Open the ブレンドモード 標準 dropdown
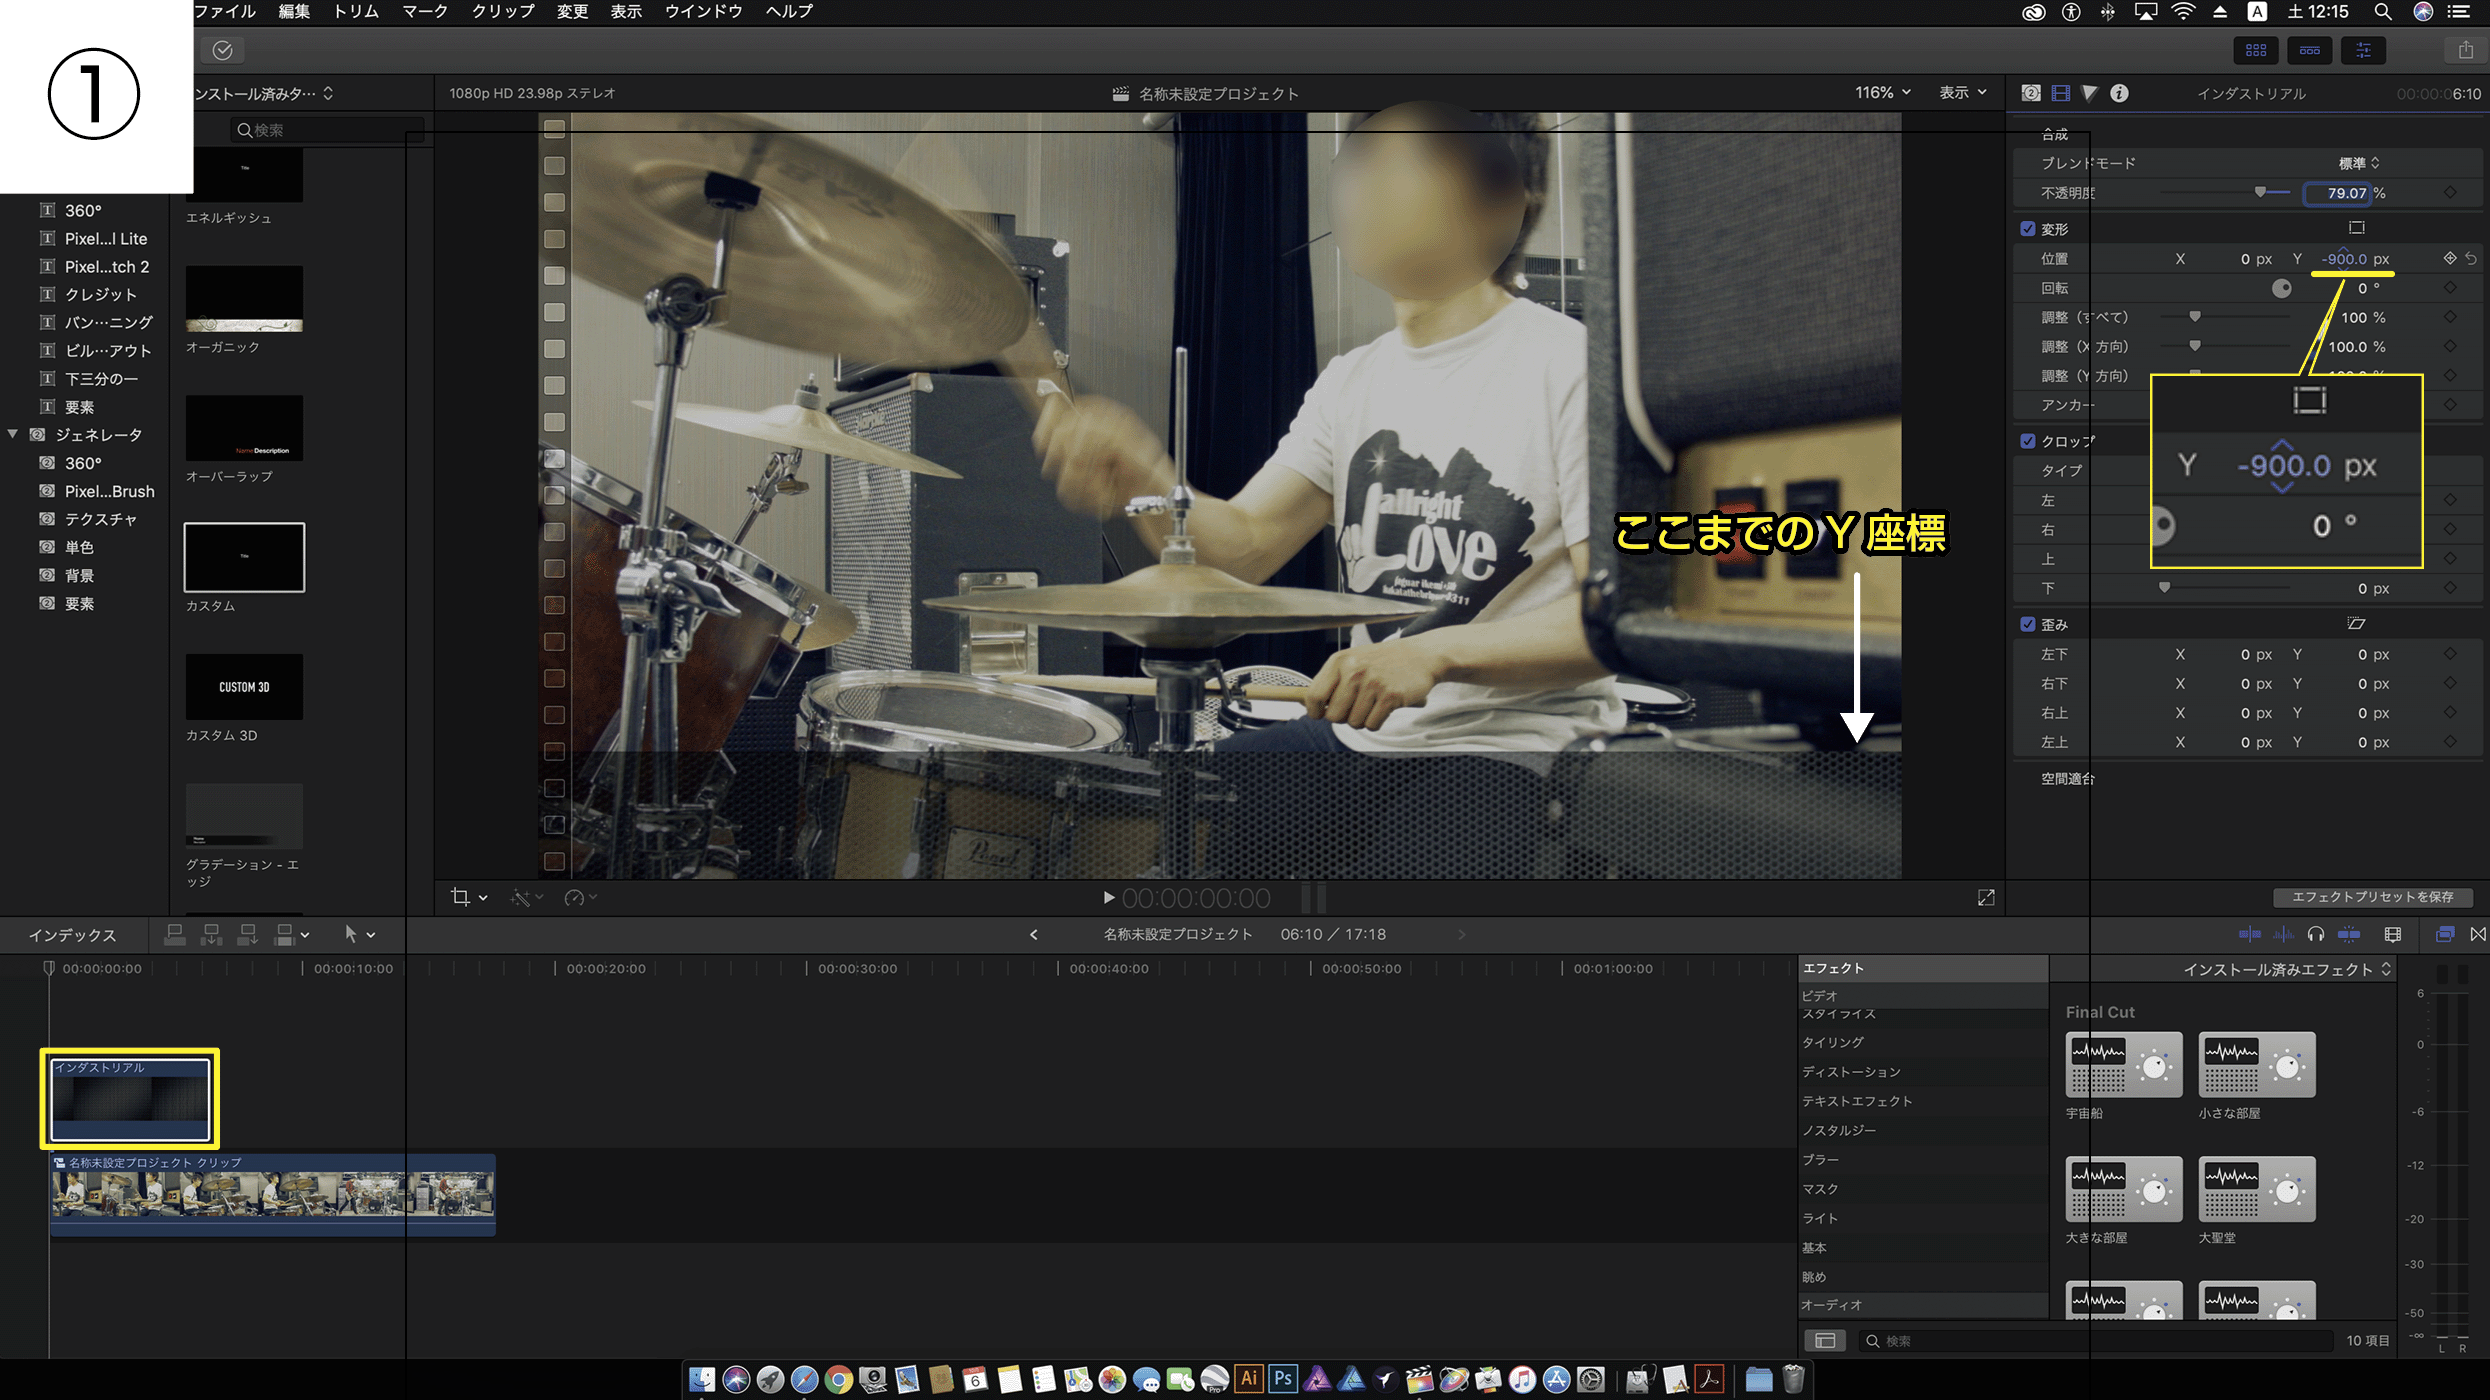 click(x=2358, y=163)
